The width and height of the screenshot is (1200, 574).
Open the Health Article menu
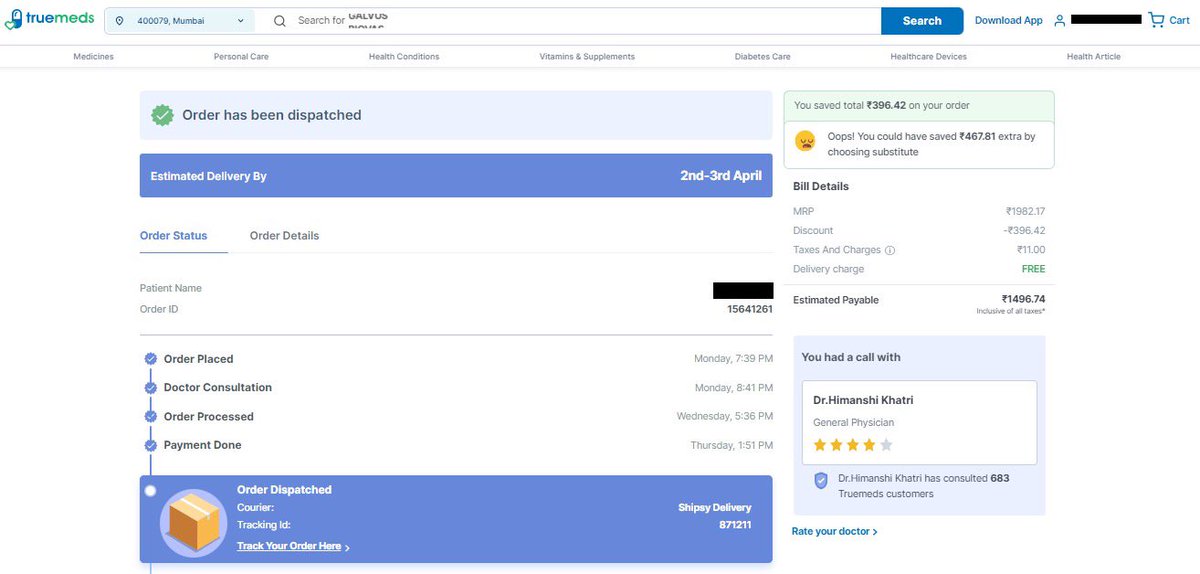[x=1093, y=57]
